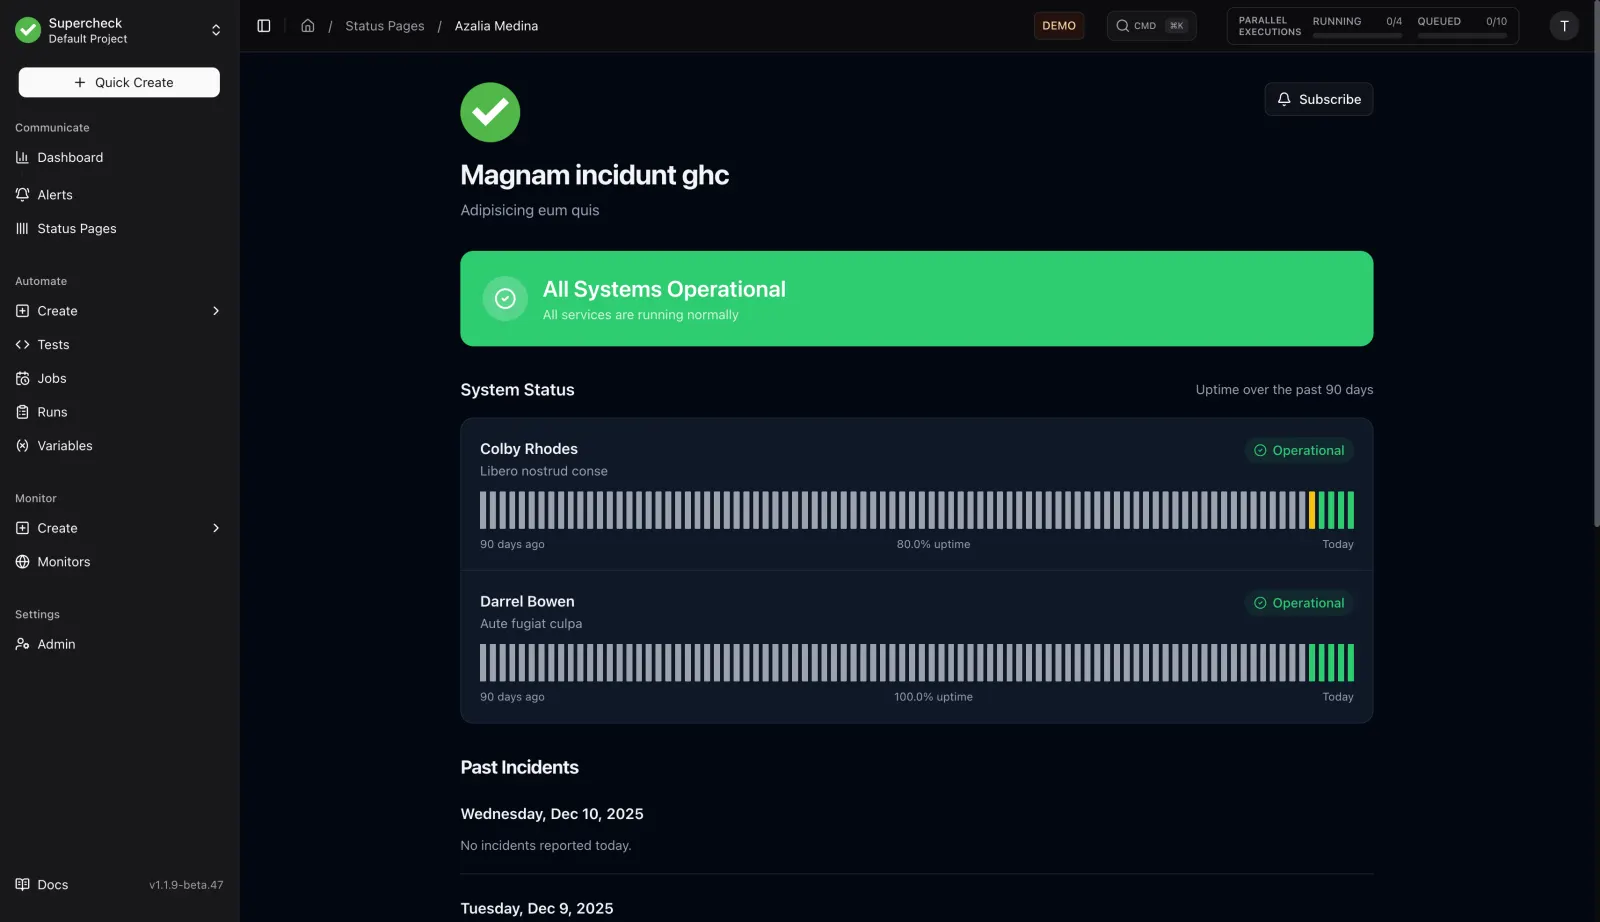Viewport: 1600px width, 922px height.
Task: Click the Running executions progress bar
Action: pyautogui.click(x=1357, y=36)
